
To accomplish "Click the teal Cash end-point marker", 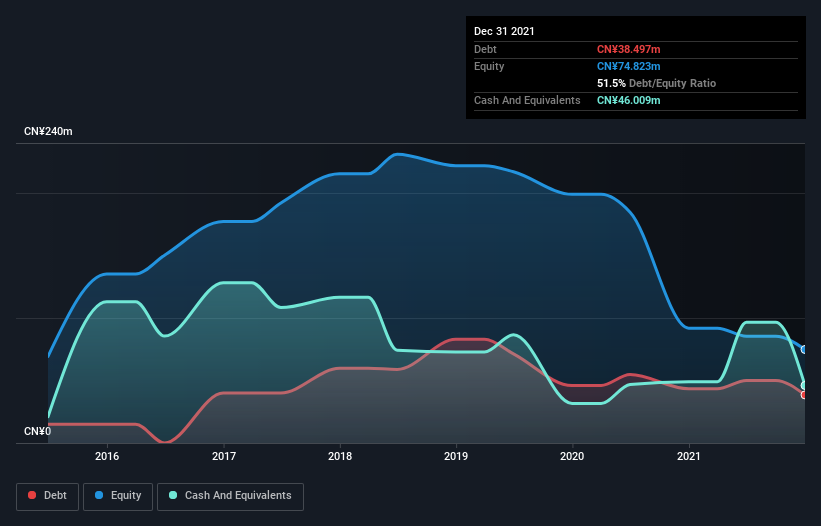I will click(x=804, y=385).
